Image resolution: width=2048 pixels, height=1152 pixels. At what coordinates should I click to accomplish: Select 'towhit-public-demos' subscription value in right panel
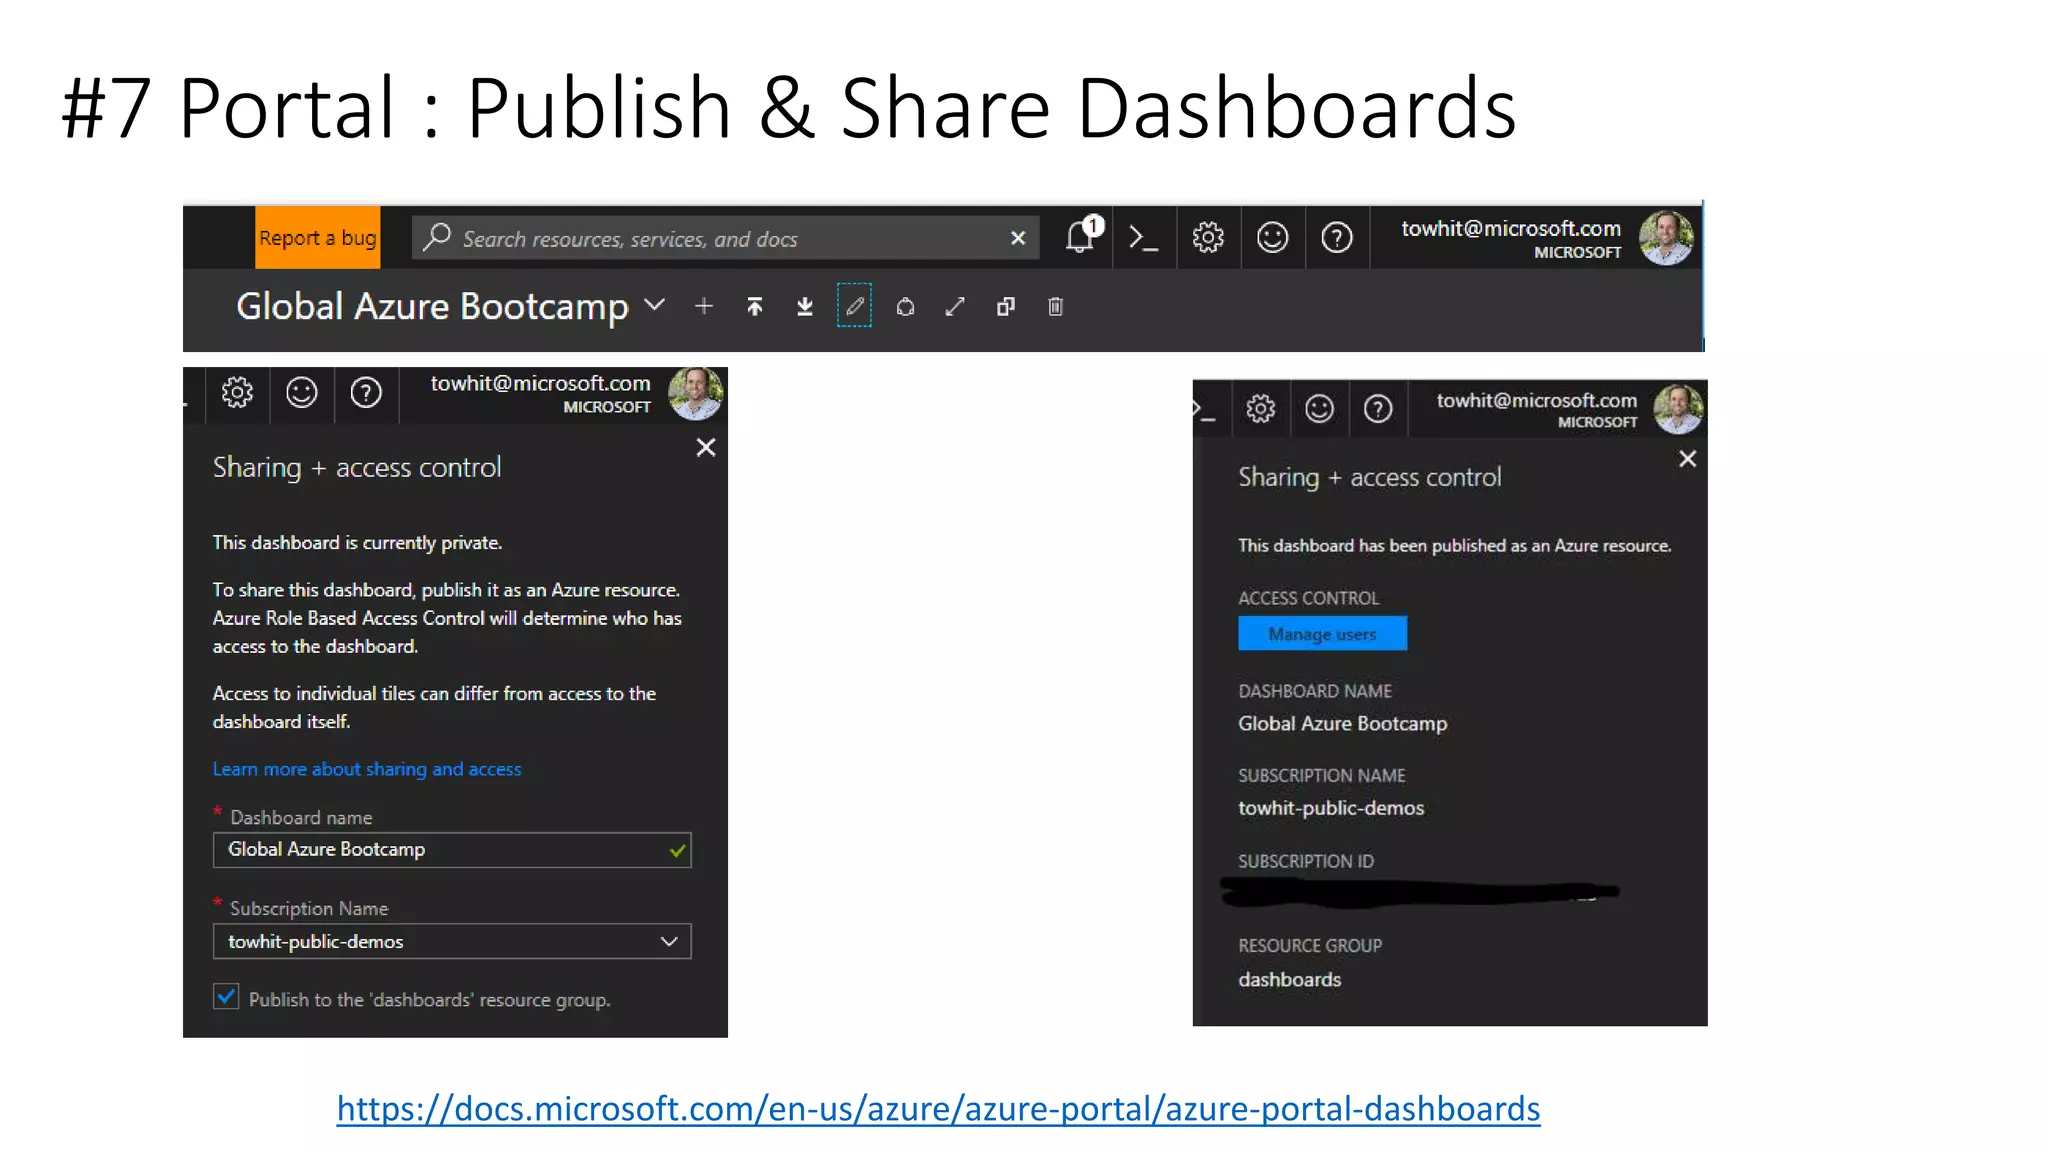1331,808
